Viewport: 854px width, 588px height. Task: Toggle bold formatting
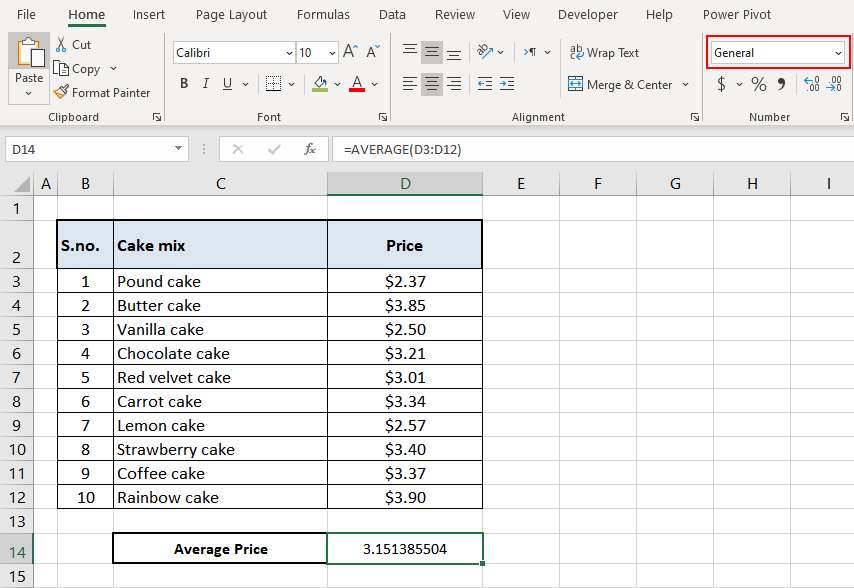click(184, 84)
